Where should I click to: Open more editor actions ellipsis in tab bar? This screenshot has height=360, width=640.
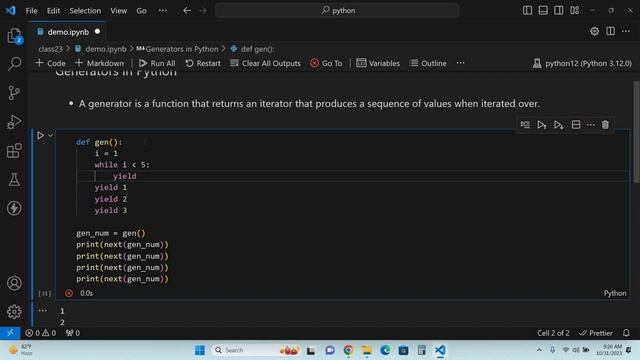(626, 31)
